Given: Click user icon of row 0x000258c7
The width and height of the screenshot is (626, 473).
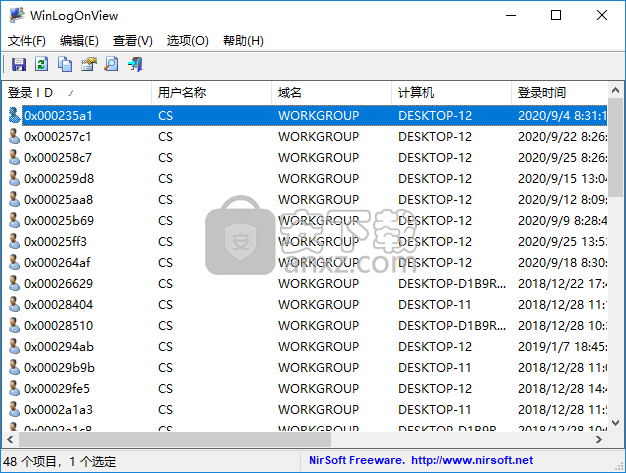Looking at the screenshot, I should [14, 158].
